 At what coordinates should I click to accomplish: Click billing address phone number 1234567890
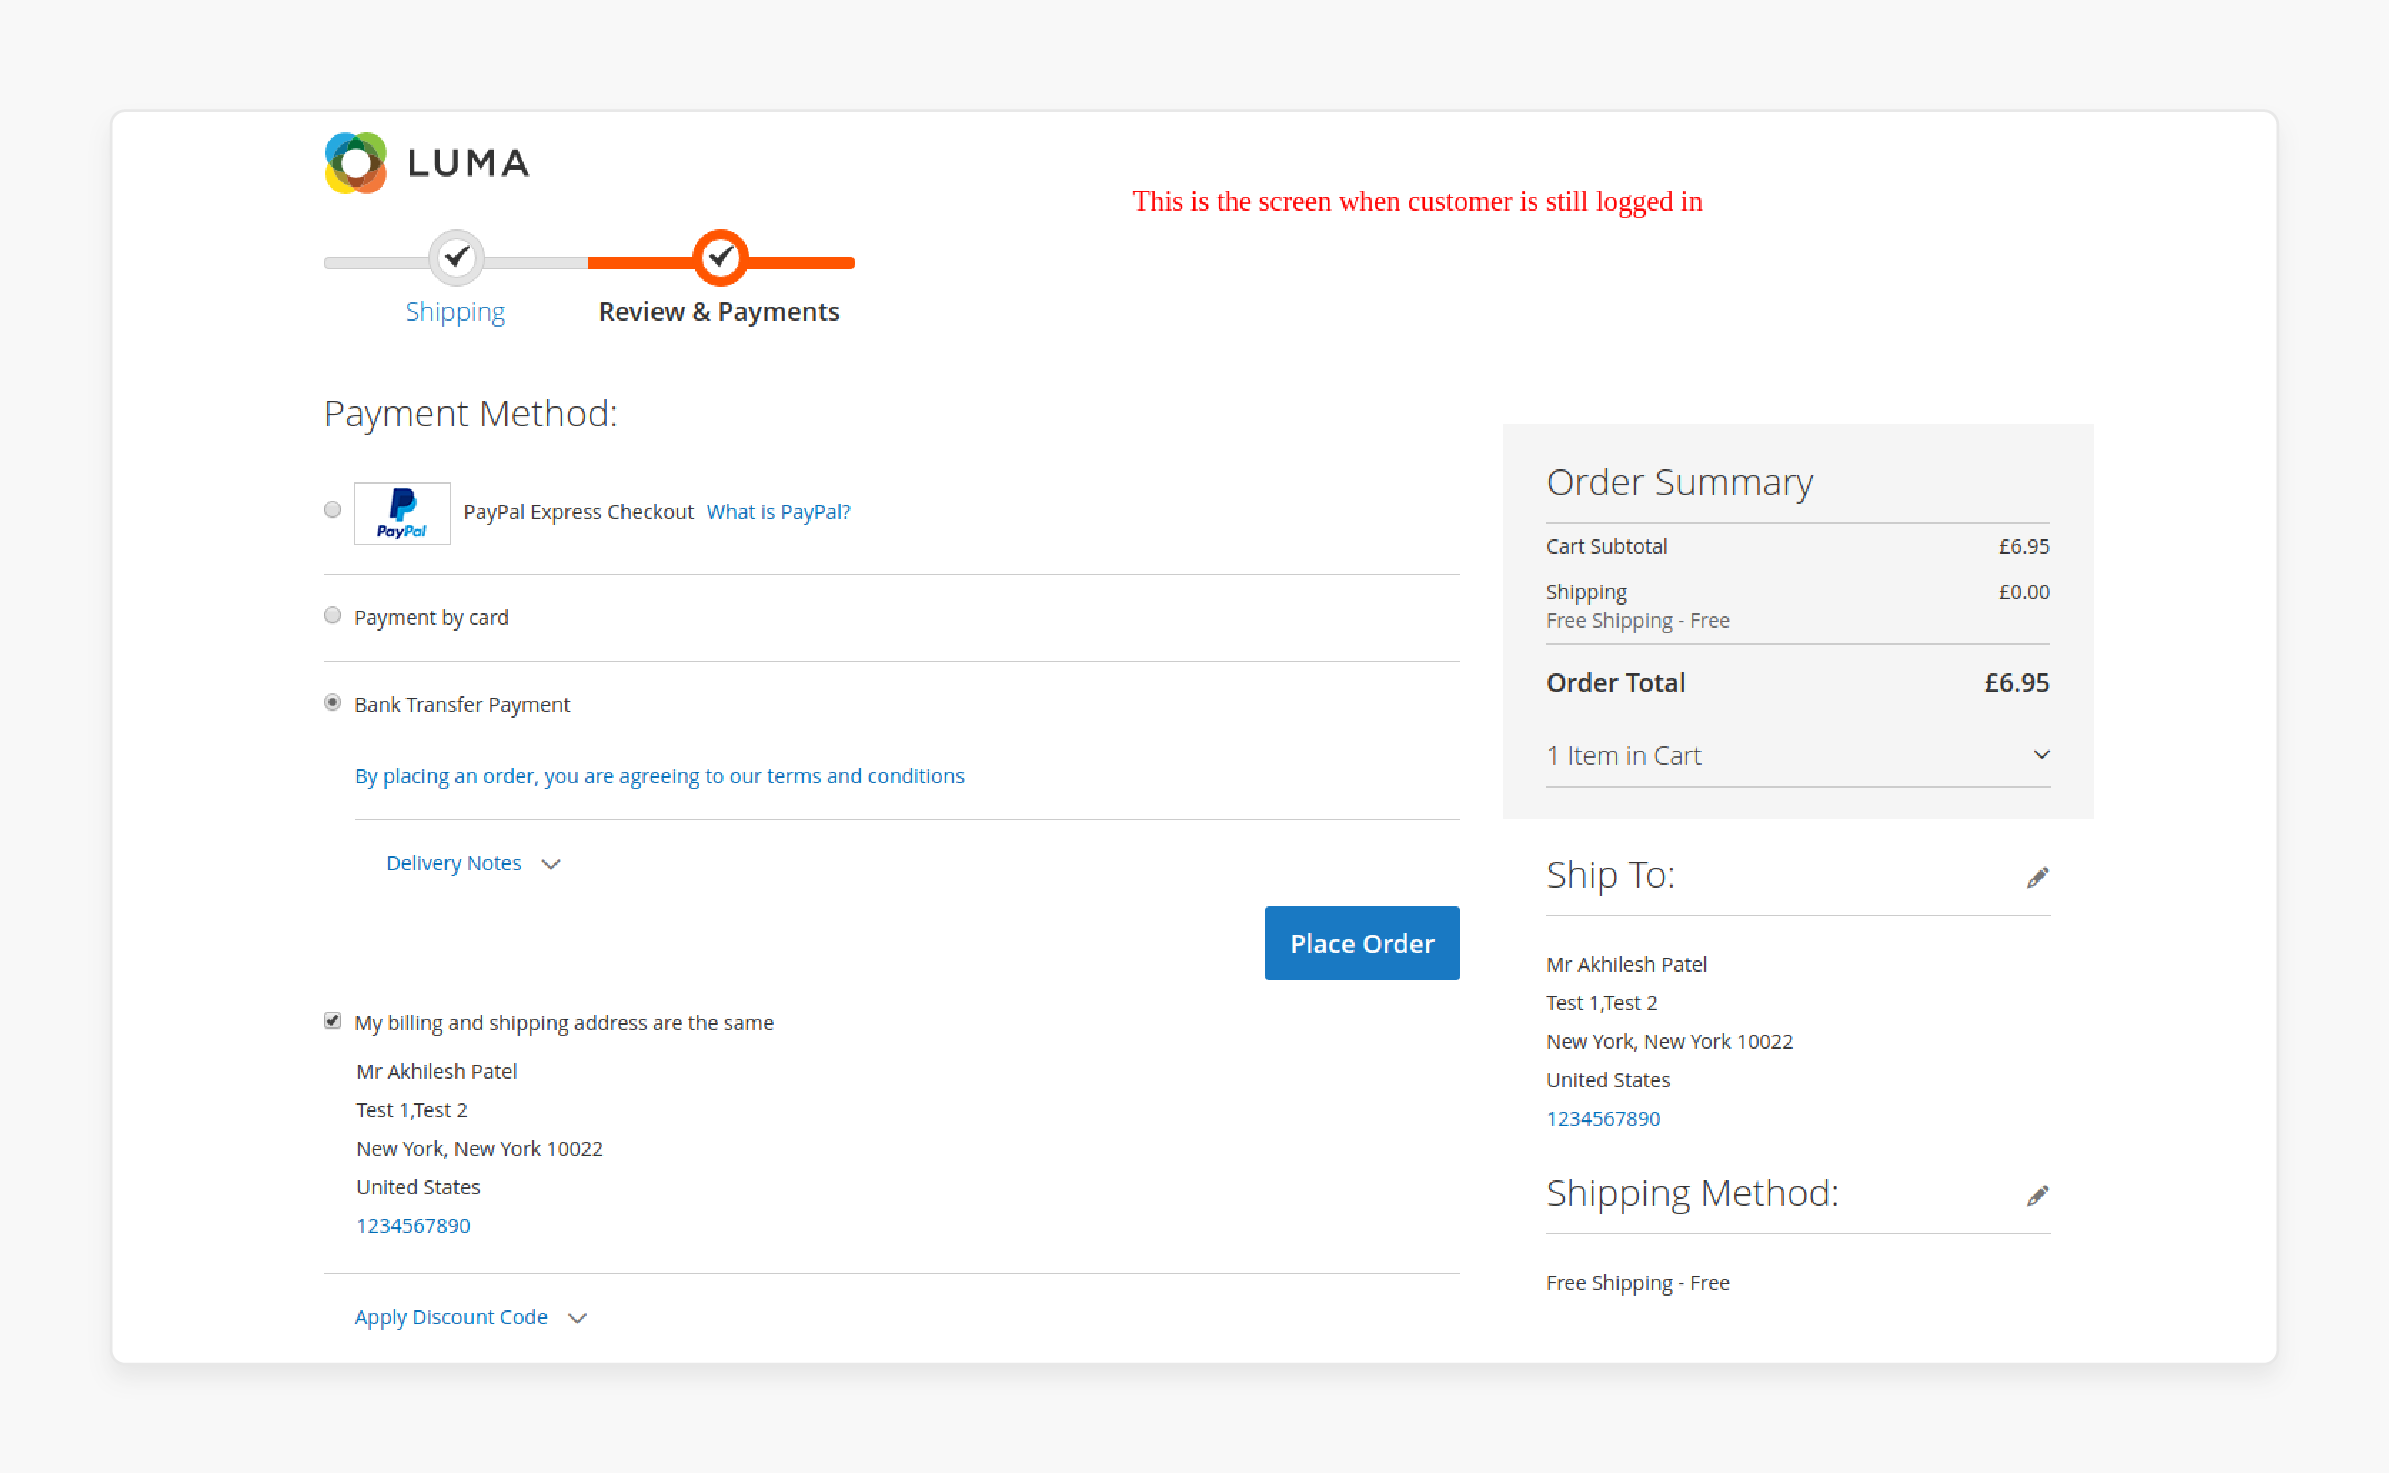(413, 1226)
